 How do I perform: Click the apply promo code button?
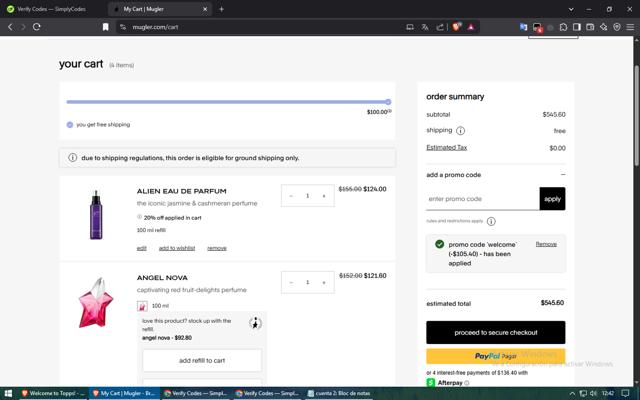552,199
